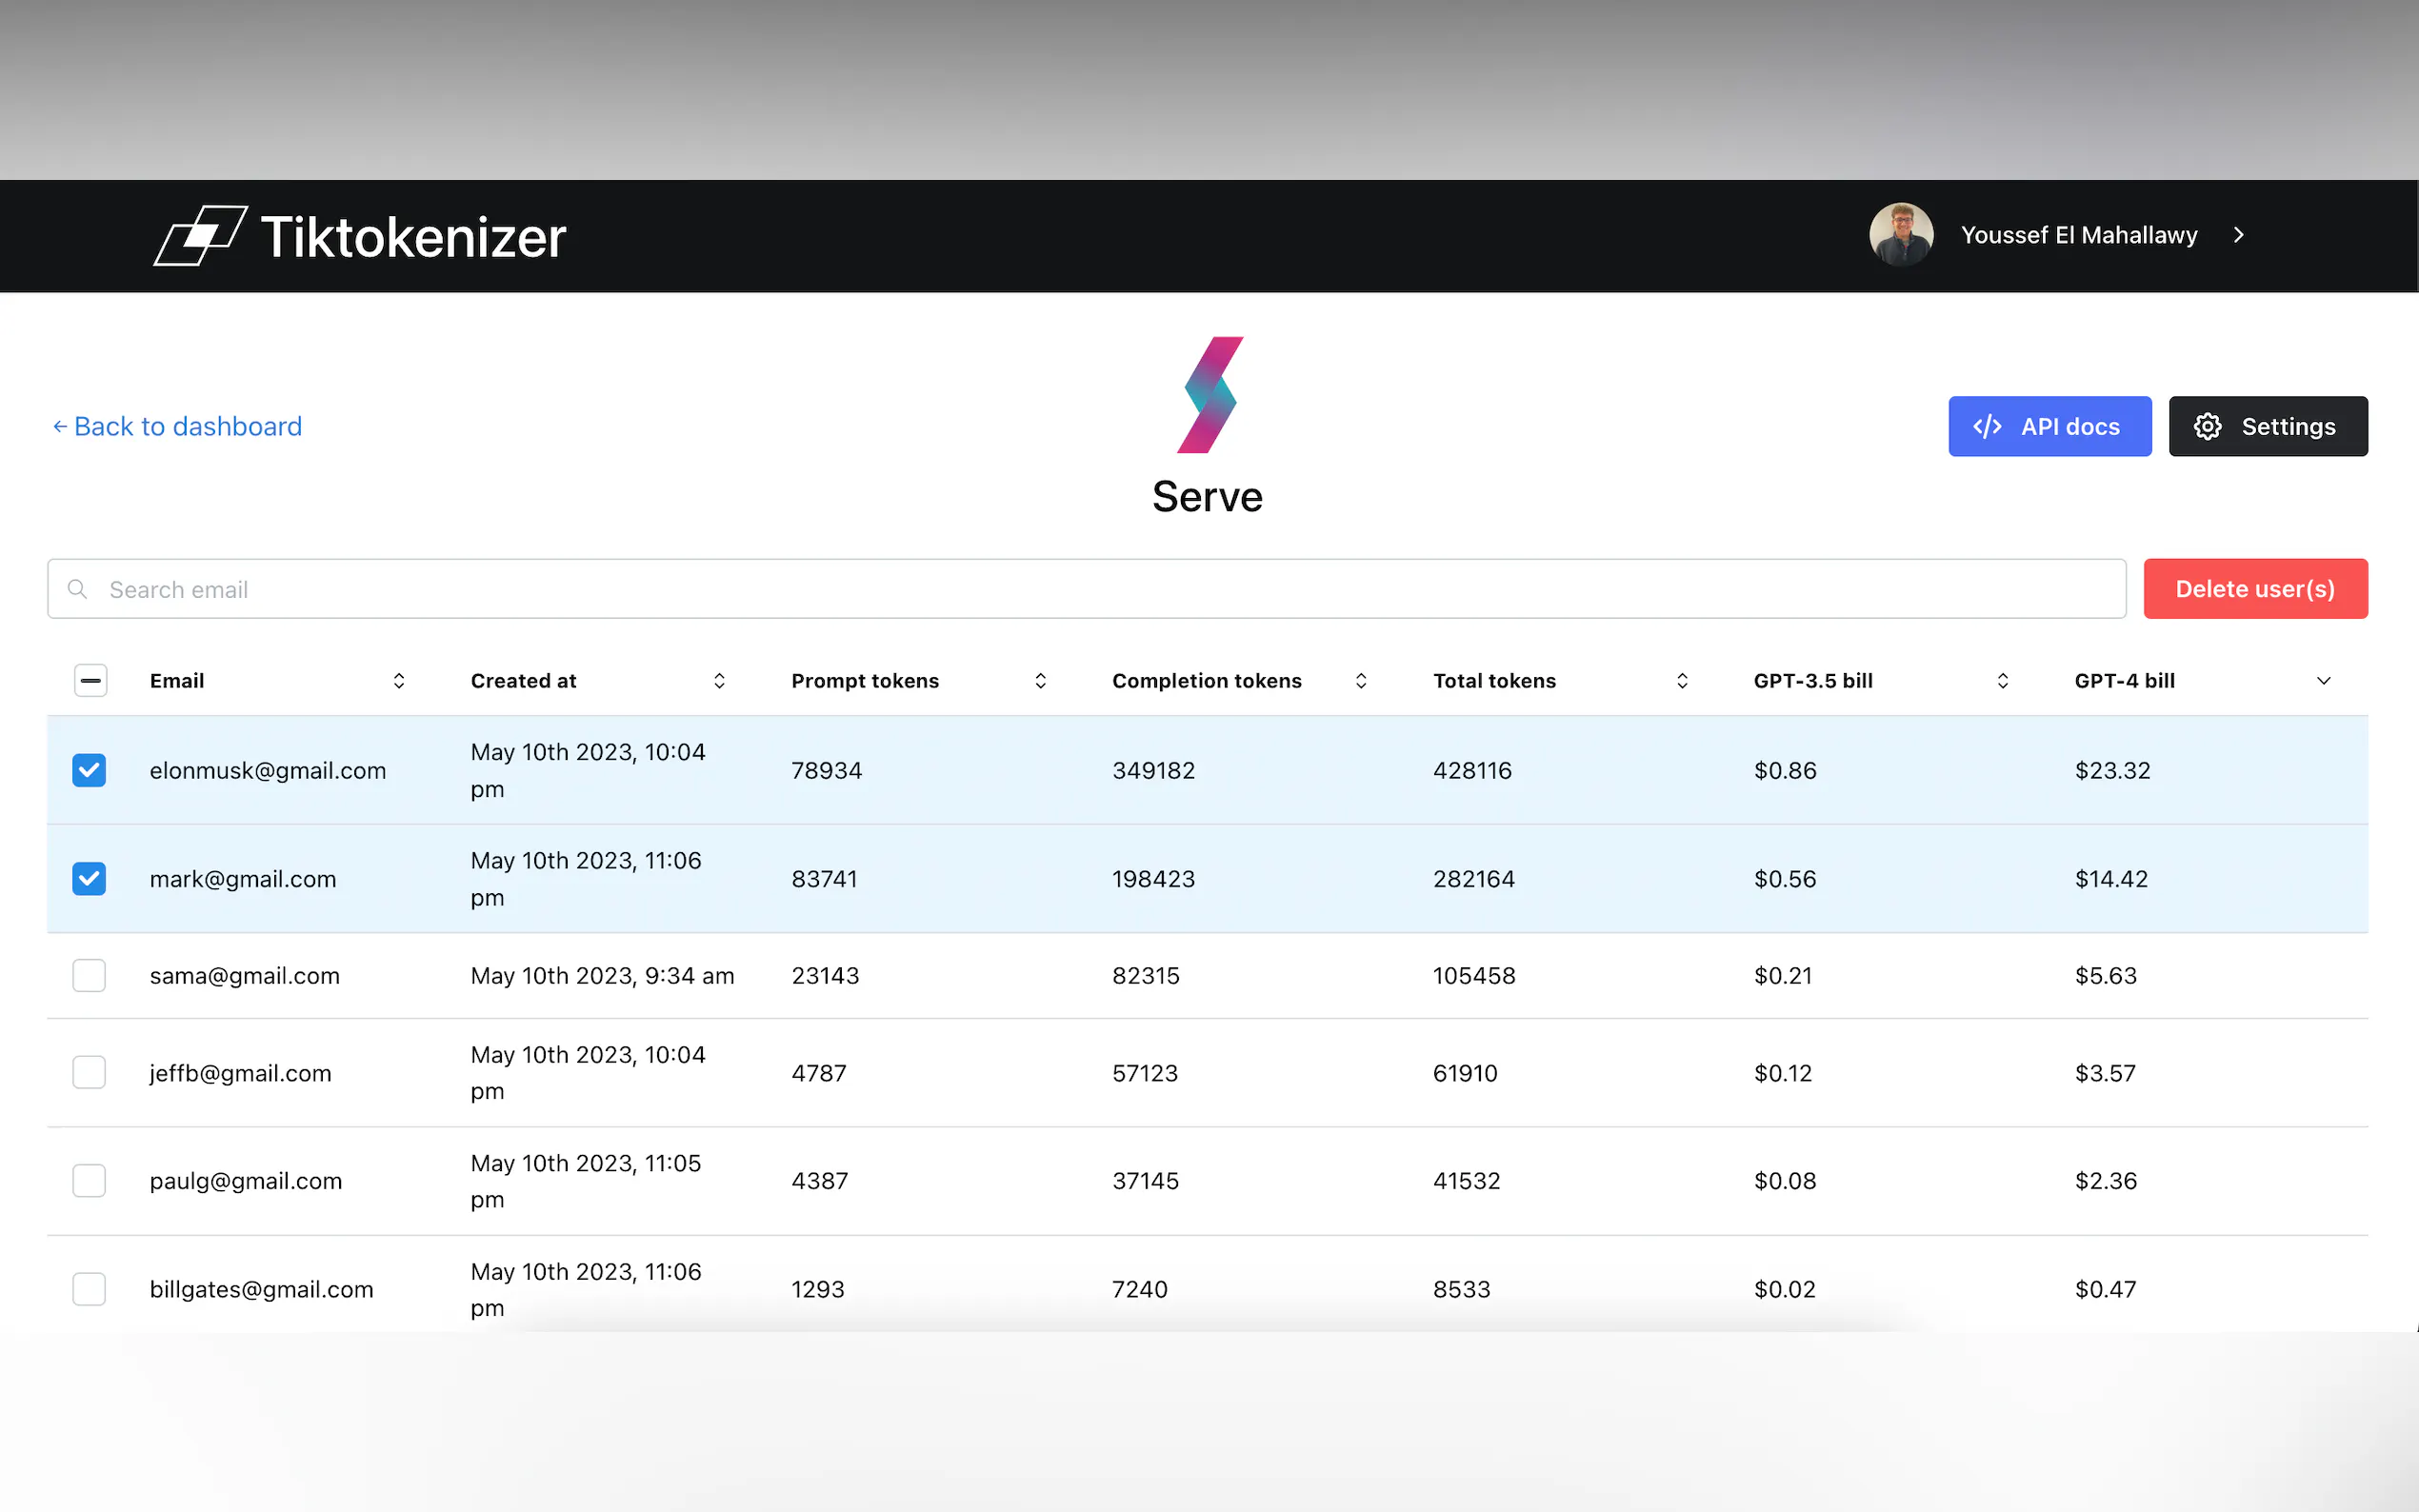The width and height of the screenshot is (2419, 1512).
Task: Sort by Email column arrows
Action: [x=399, y=681]
